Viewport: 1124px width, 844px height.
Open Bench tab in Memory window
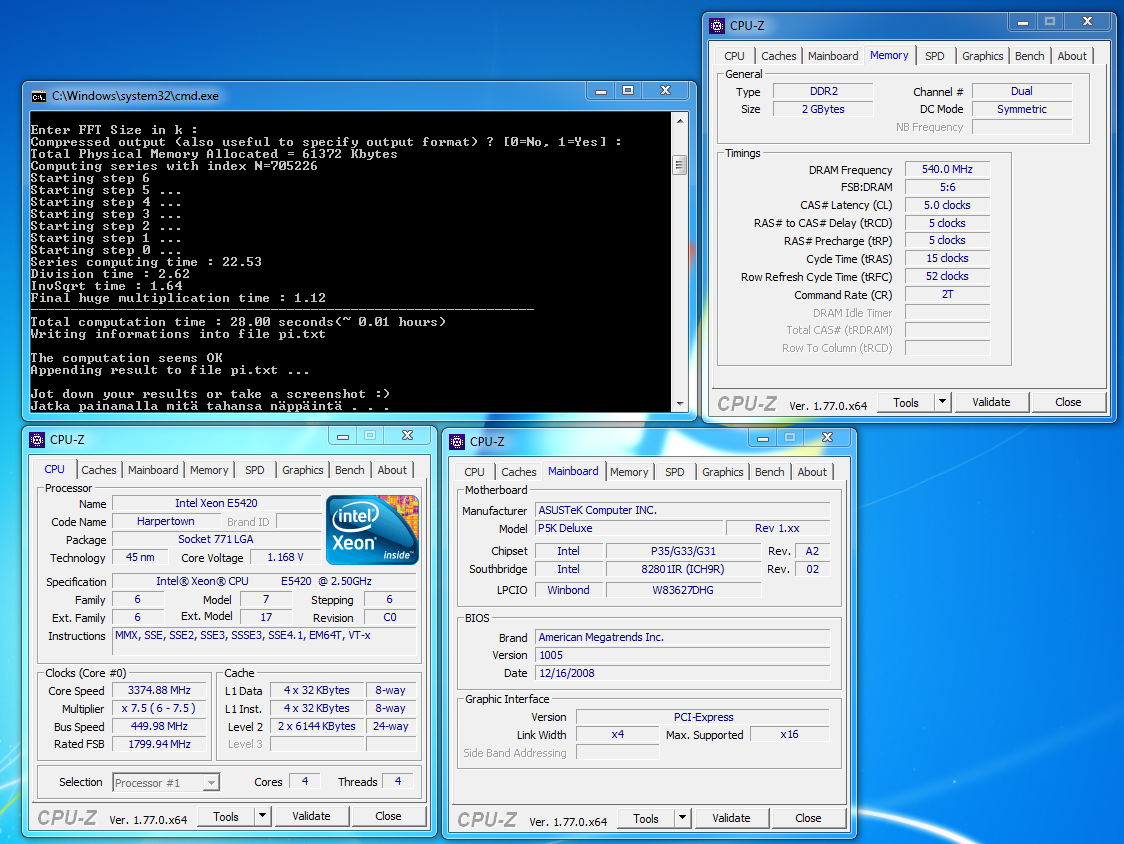point(1029,56)
